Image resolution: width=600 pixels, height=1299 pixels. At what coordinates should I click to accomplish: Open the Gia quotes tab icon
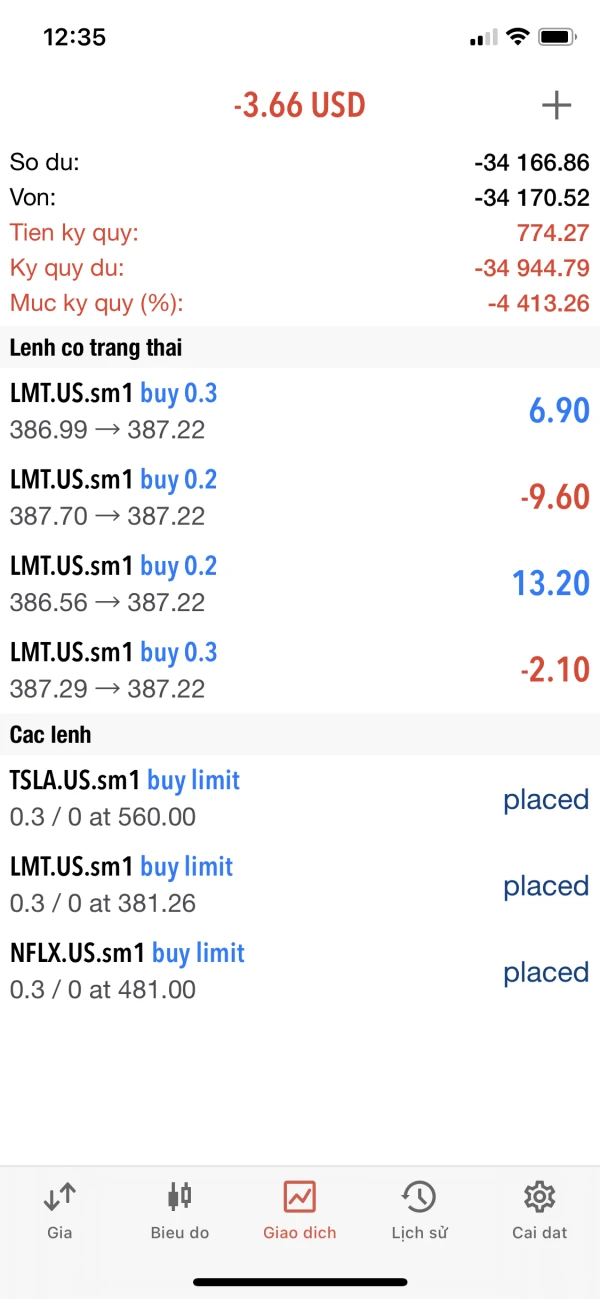point(60,1196)
